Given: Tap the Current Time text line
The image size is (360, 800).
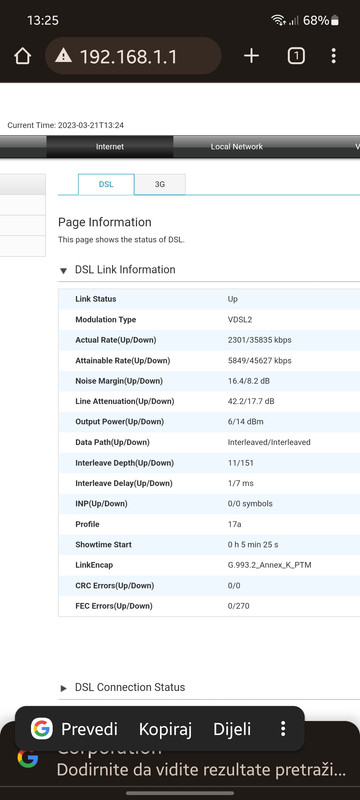Looking at the screenshot, I should click(x=66, y=125).
